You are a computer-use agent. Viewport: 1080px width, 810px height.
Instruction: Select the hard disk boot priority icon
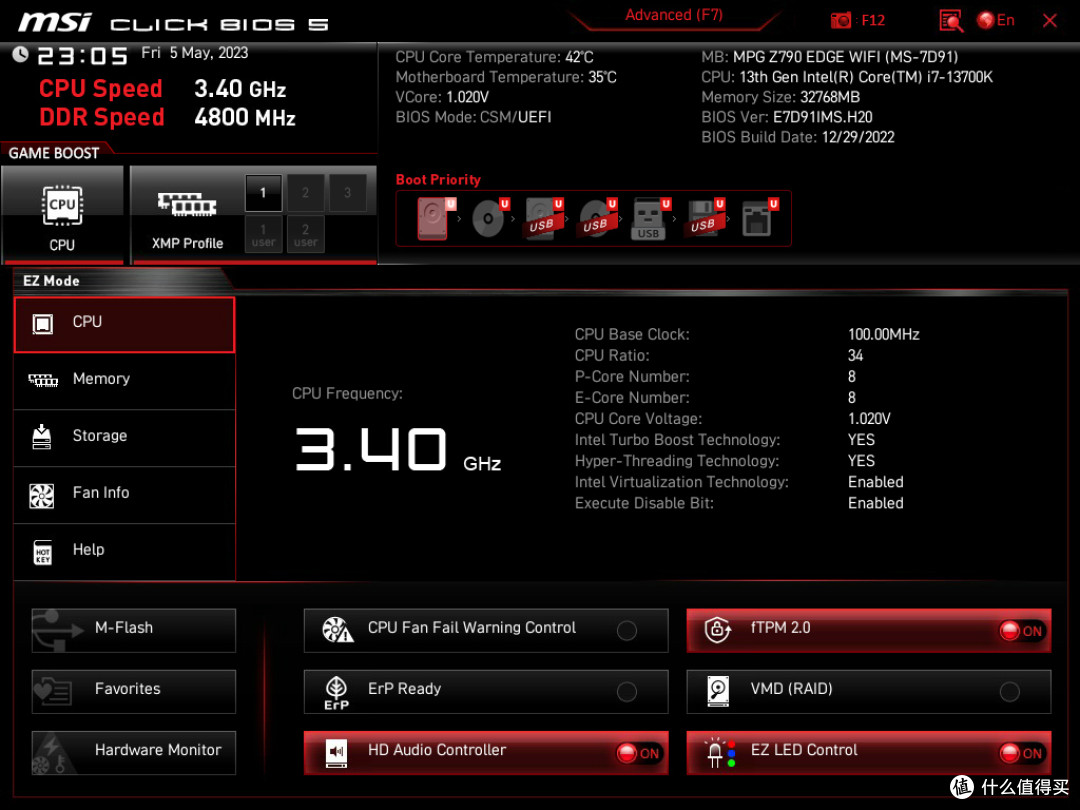(x=434, y=218)
